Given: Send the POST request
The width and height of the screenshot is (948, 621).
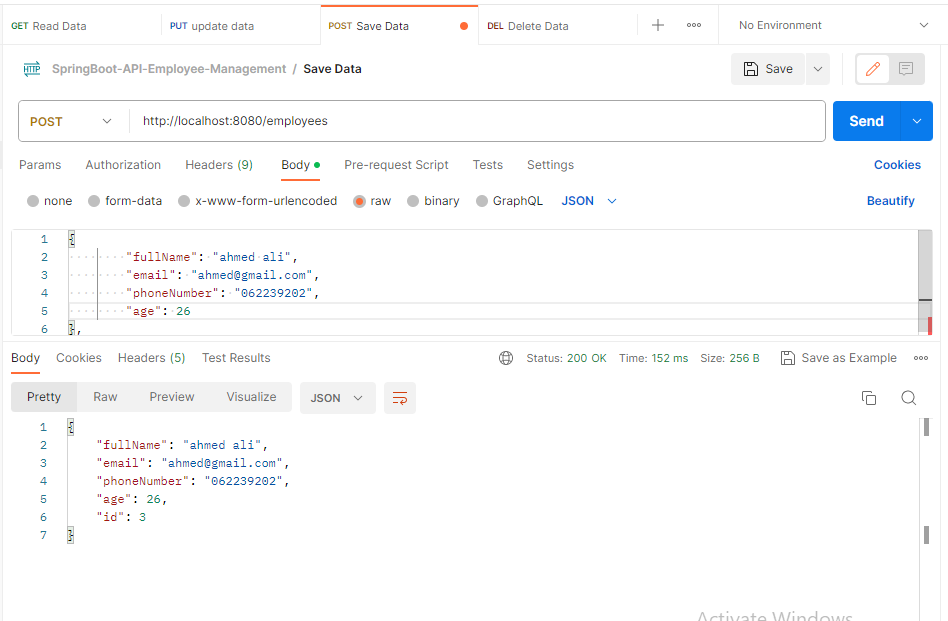Looking at the screenshot, I should (866, 121).
